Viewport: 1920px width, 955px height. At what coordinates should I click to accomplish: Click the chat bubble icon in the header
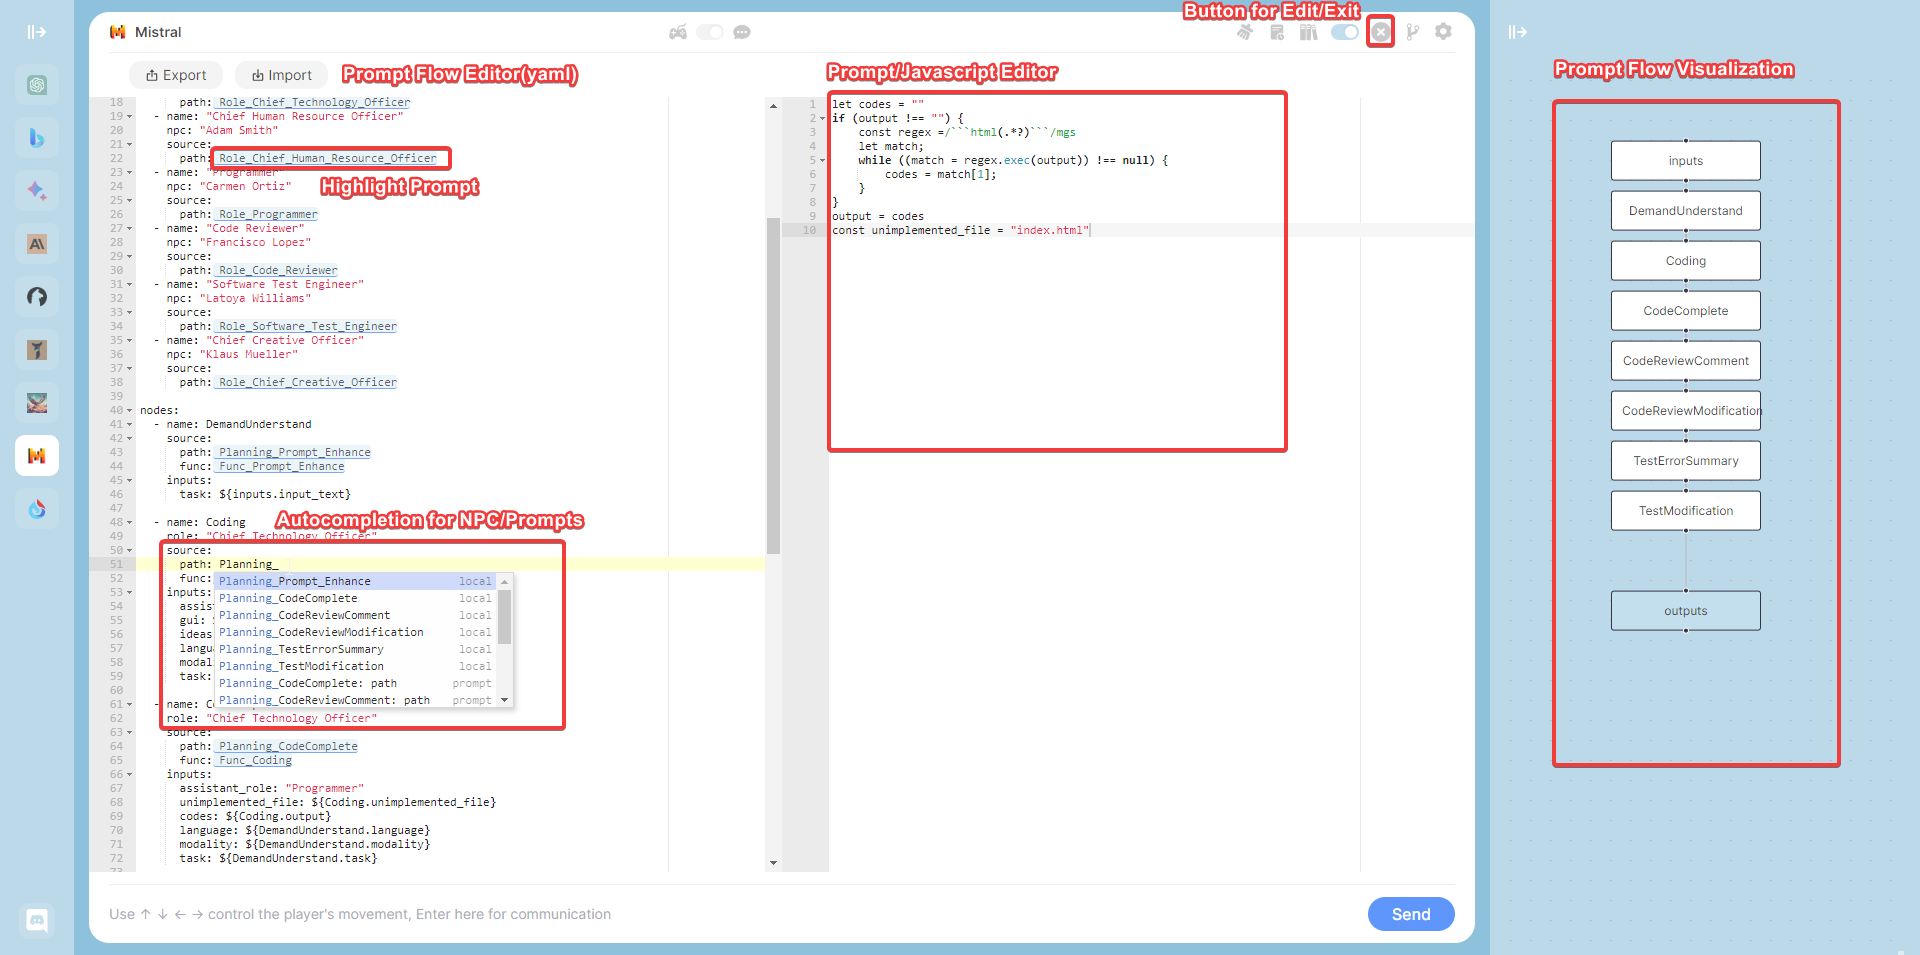tap(742, 32)
